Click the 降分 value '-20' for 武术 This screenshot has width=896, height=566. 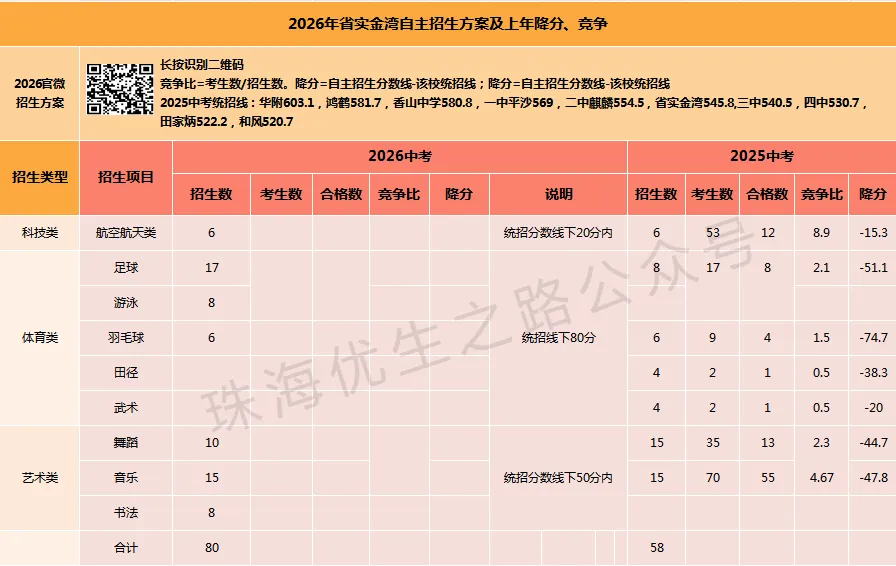(x=874, y=408)
